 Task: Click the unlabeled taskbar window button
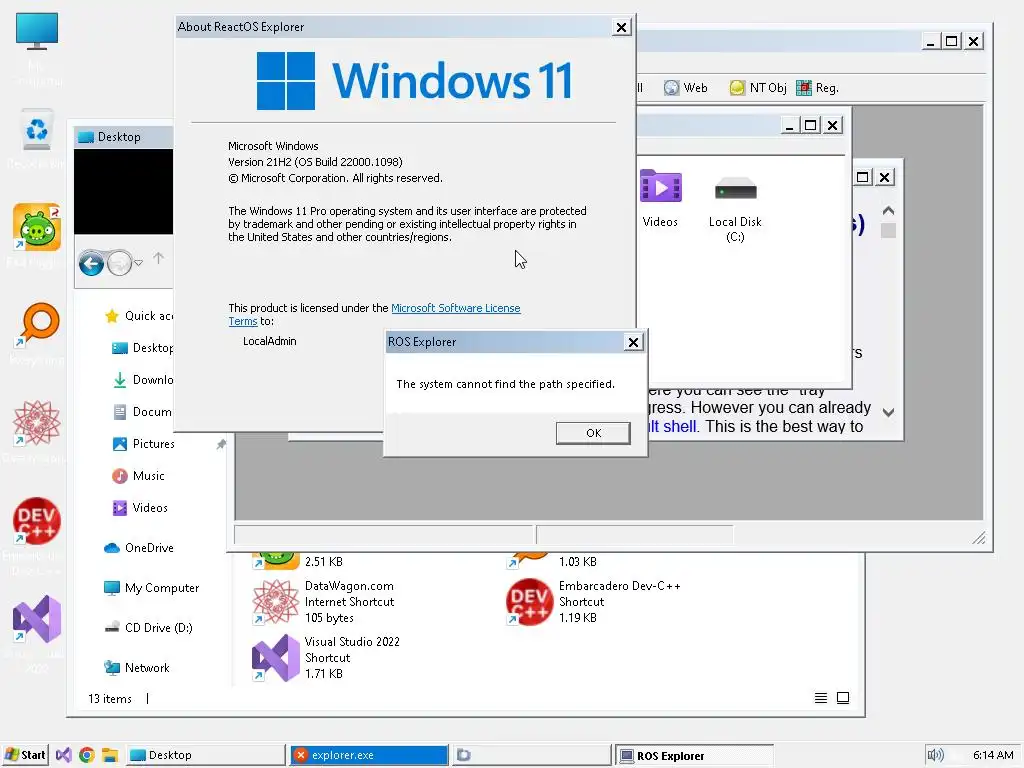point(532,755)
